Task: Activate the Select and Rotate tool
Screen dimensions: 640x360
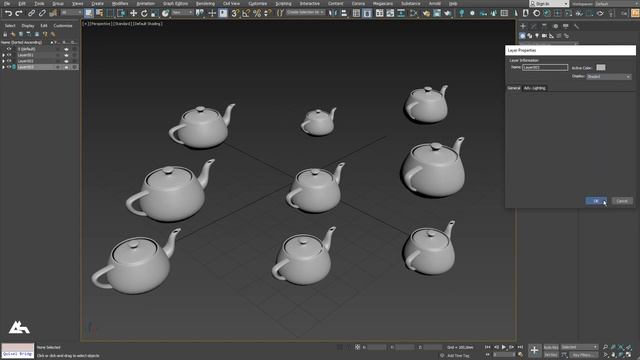Action: [x=144, y=13]
